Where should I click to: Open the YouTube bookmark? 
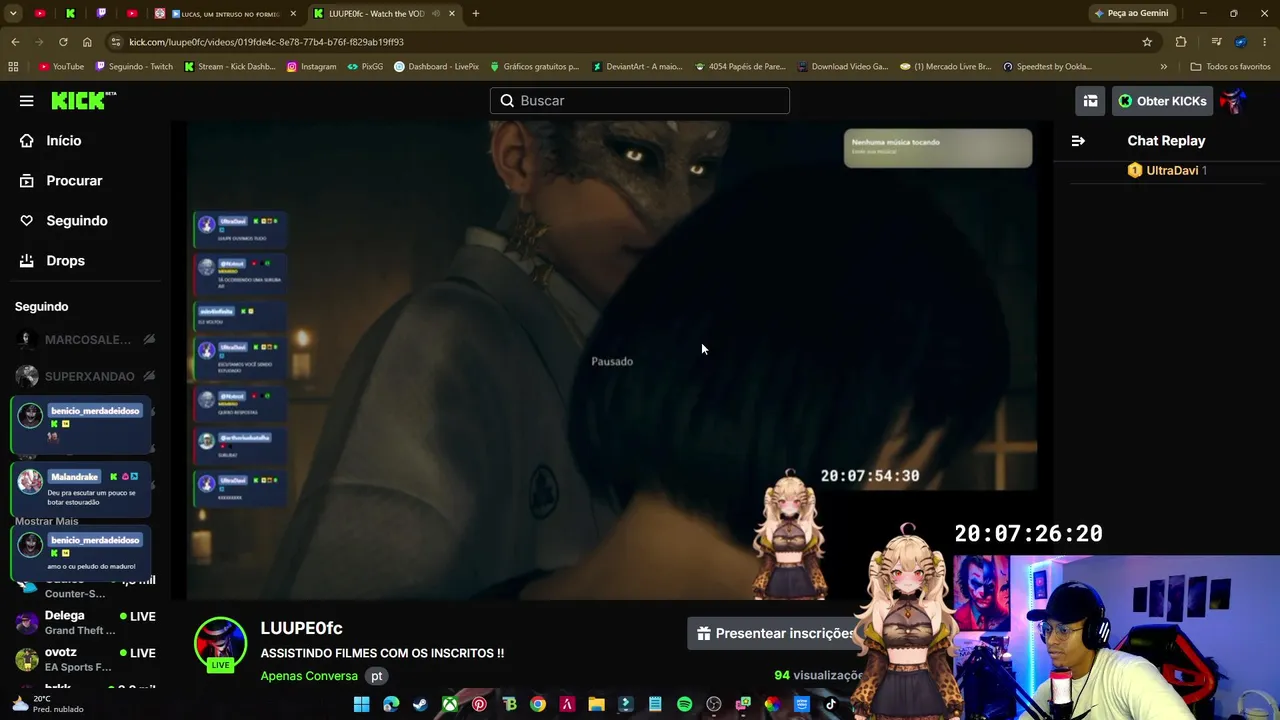[x=61, y=67]
